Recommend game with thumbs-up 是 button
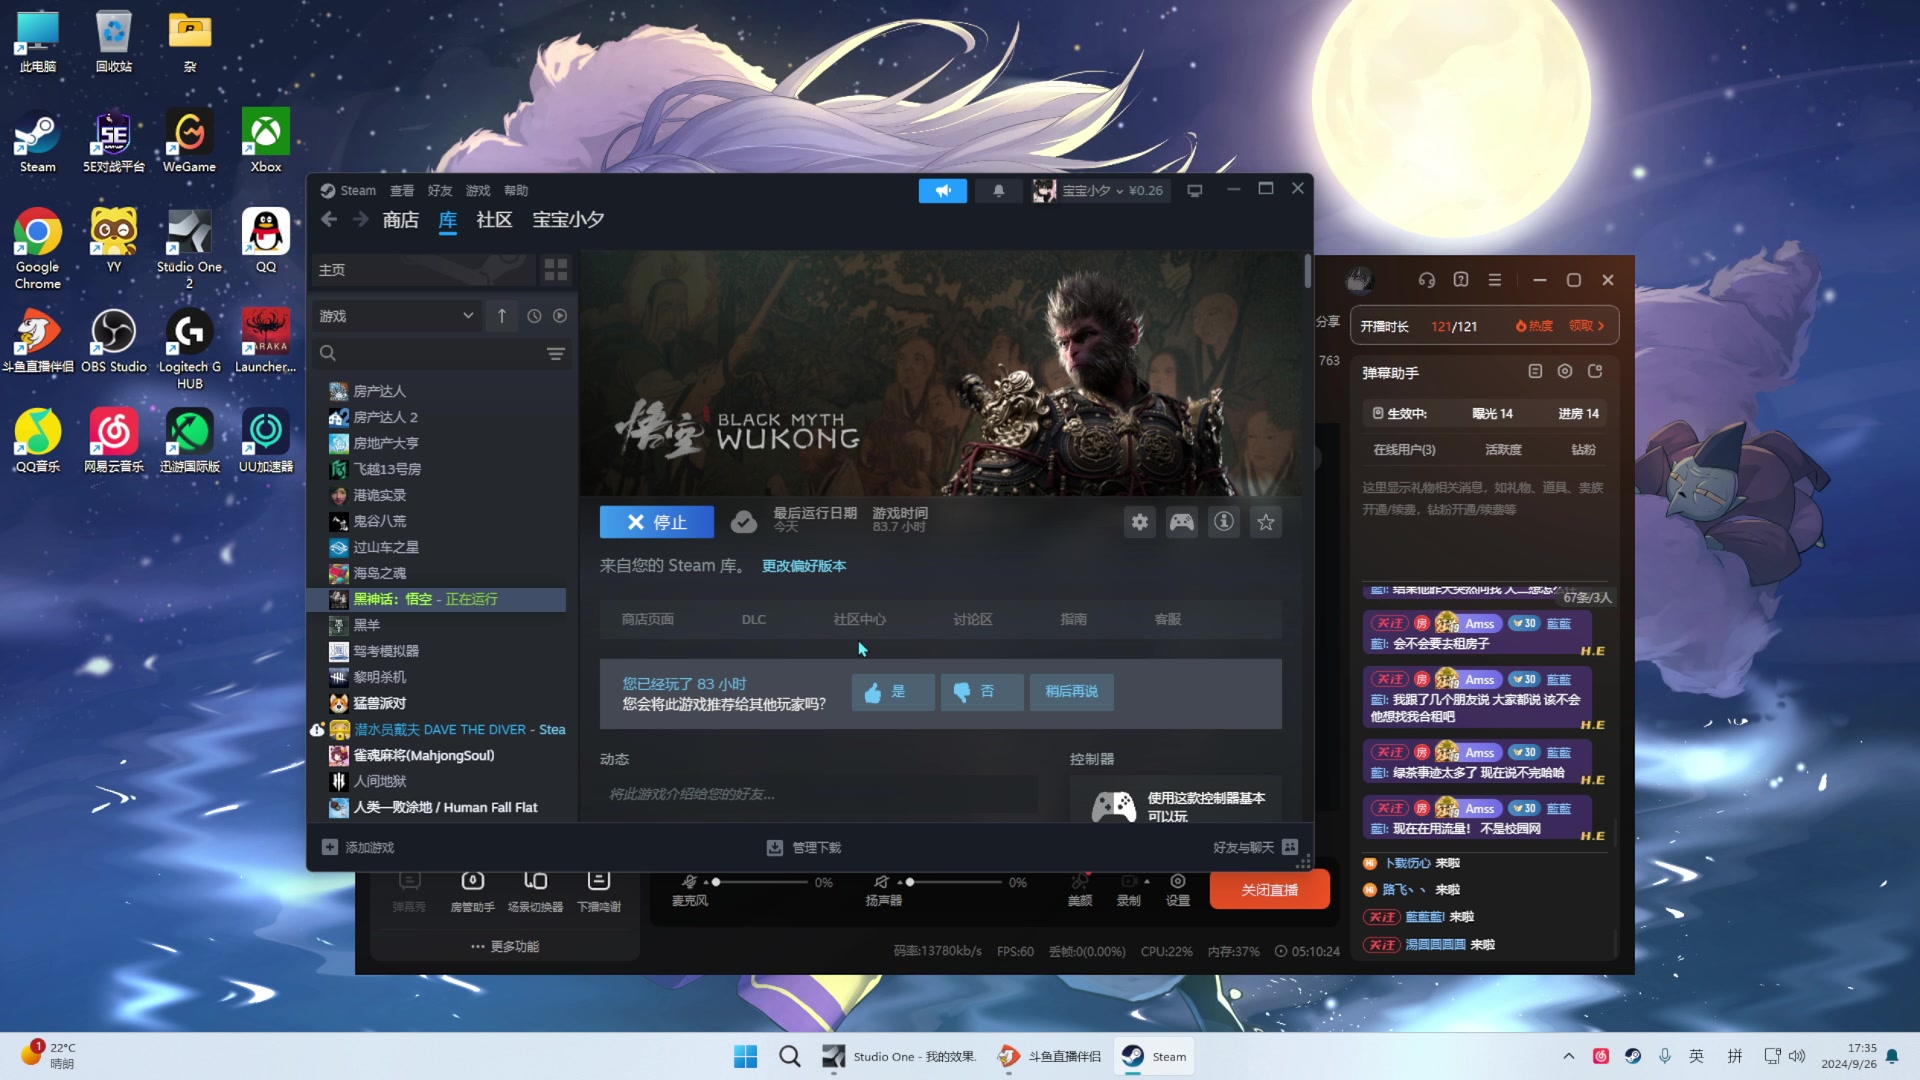The height and width of the screenshot is (1080, 1920). tap(893, 692)
